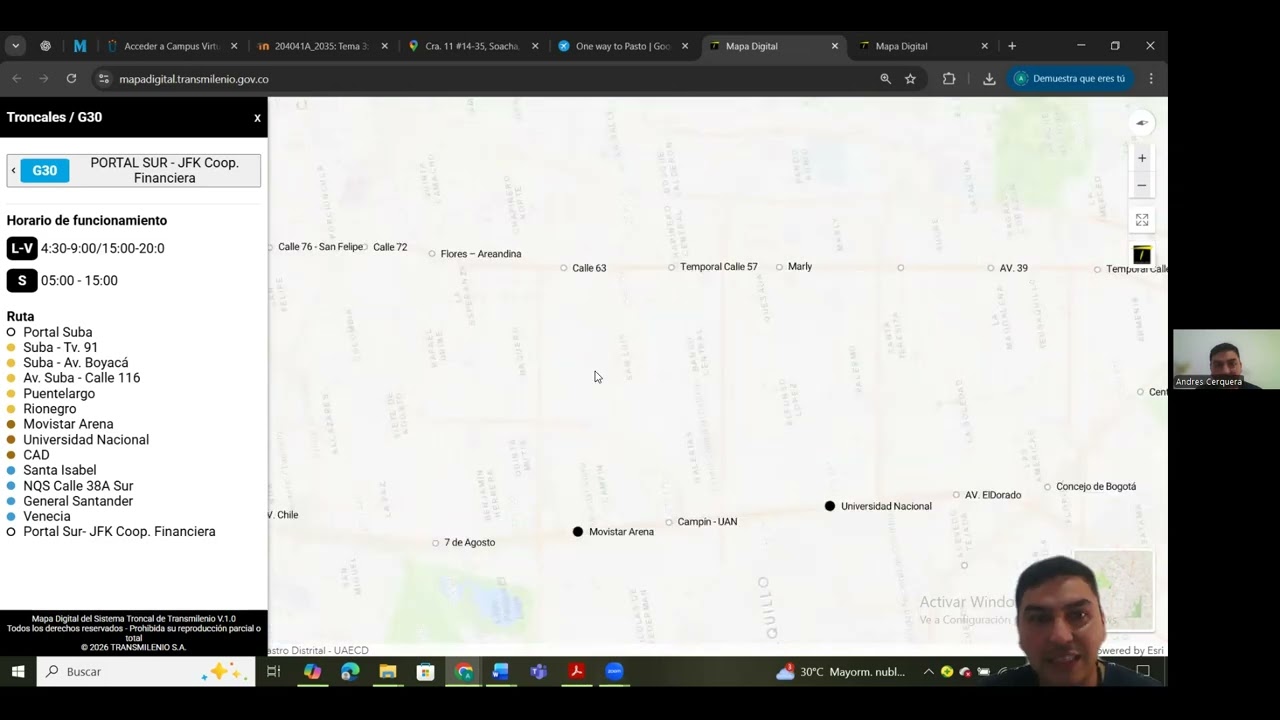Reload the page in Chrome
Screen dimensions: 1280x720
click(71, 78)
